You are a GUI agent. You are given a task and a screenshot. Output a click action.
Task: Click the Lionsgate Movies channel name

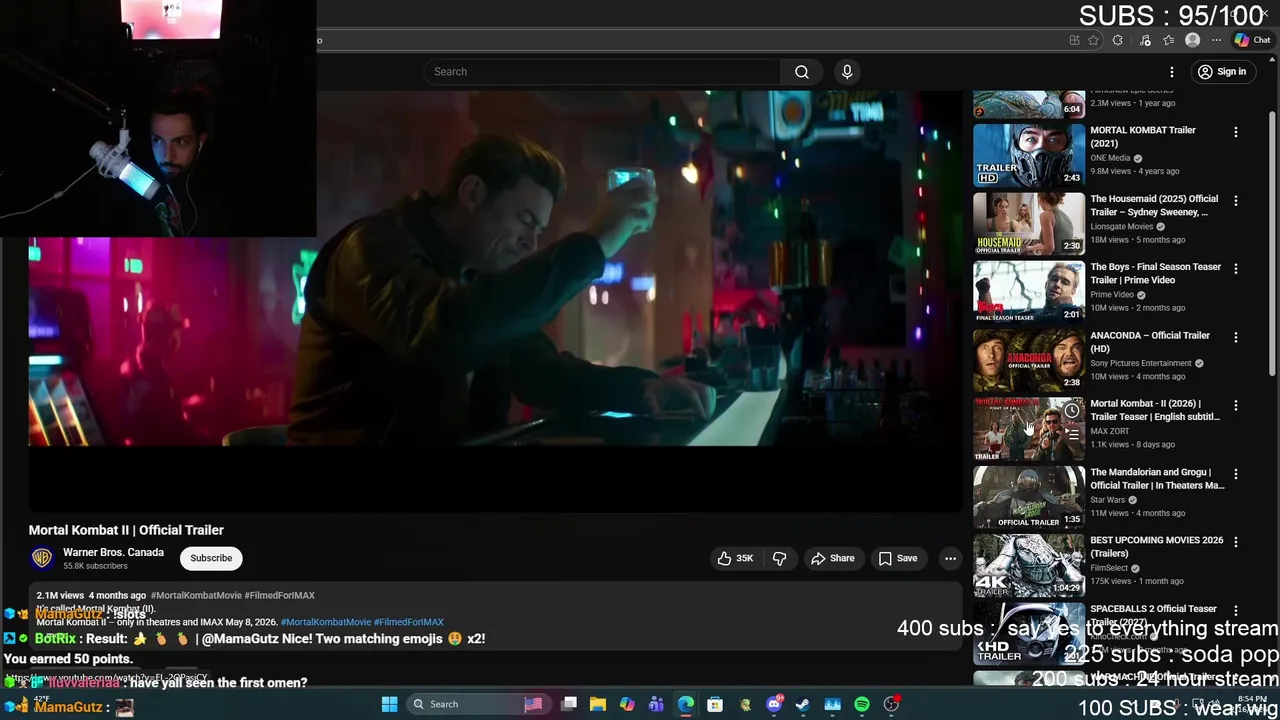1122,227
